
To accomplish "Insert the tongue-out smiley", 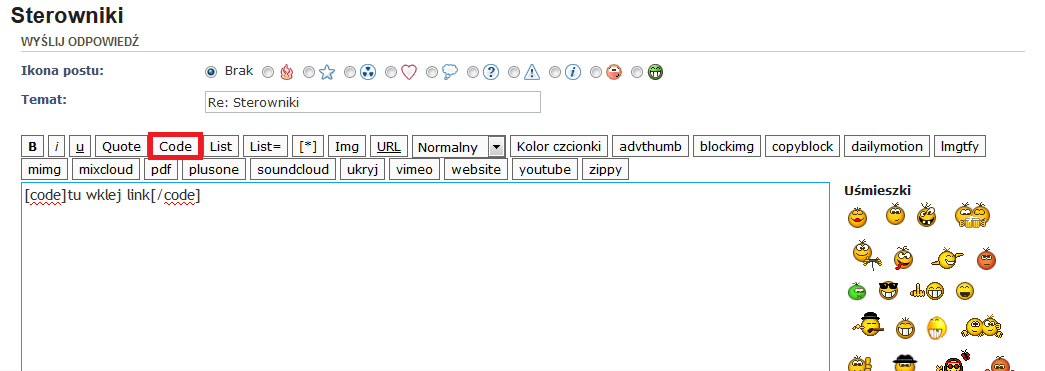I will tap(902, 257).
